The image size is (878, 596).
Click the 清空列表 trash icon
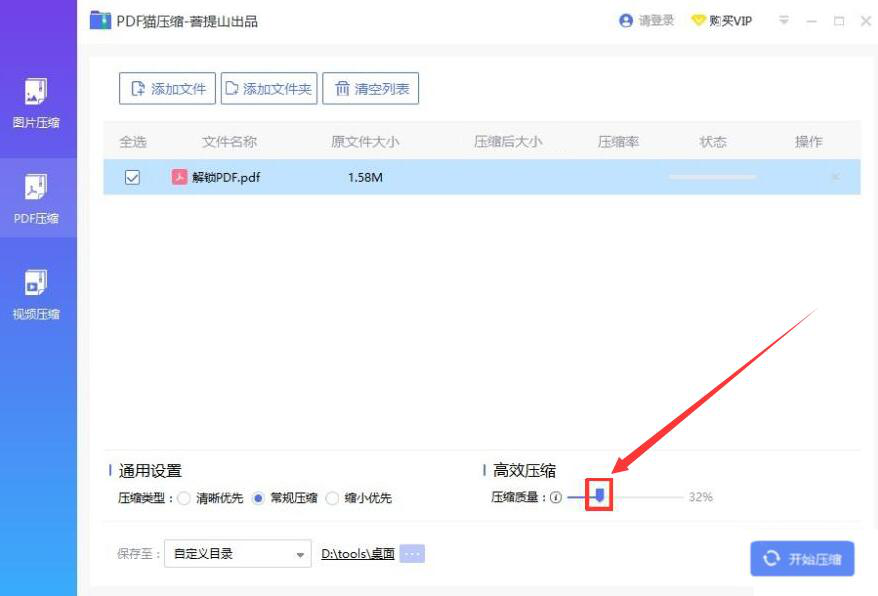(x=343, y=88)
